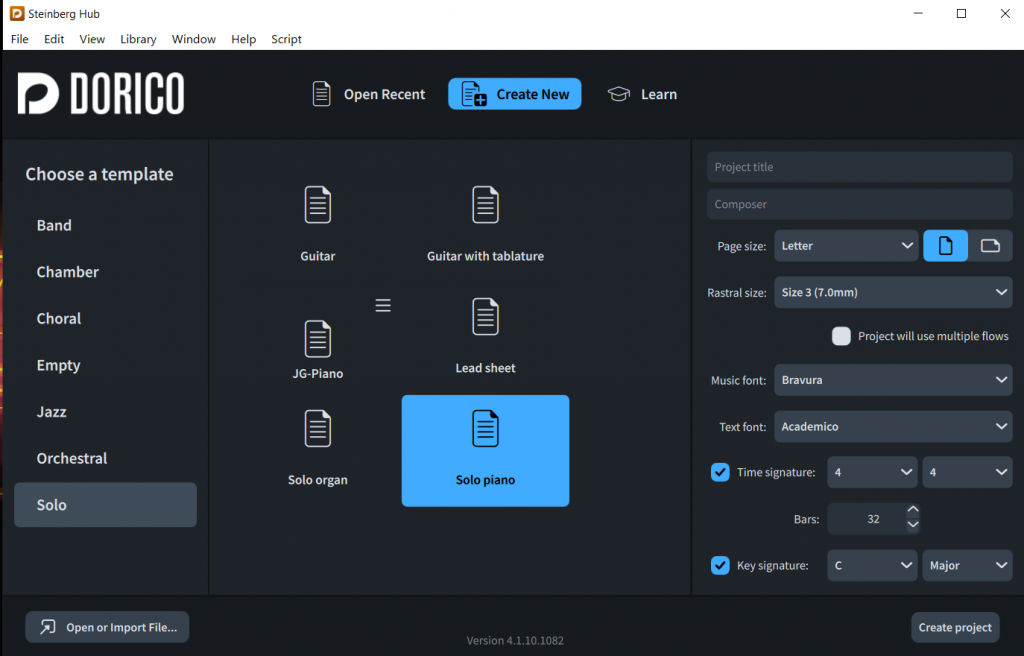Expand the Music font dropdown
Image resolution: width=1024 pixels, height=656 pixels.
coord(893,380)
